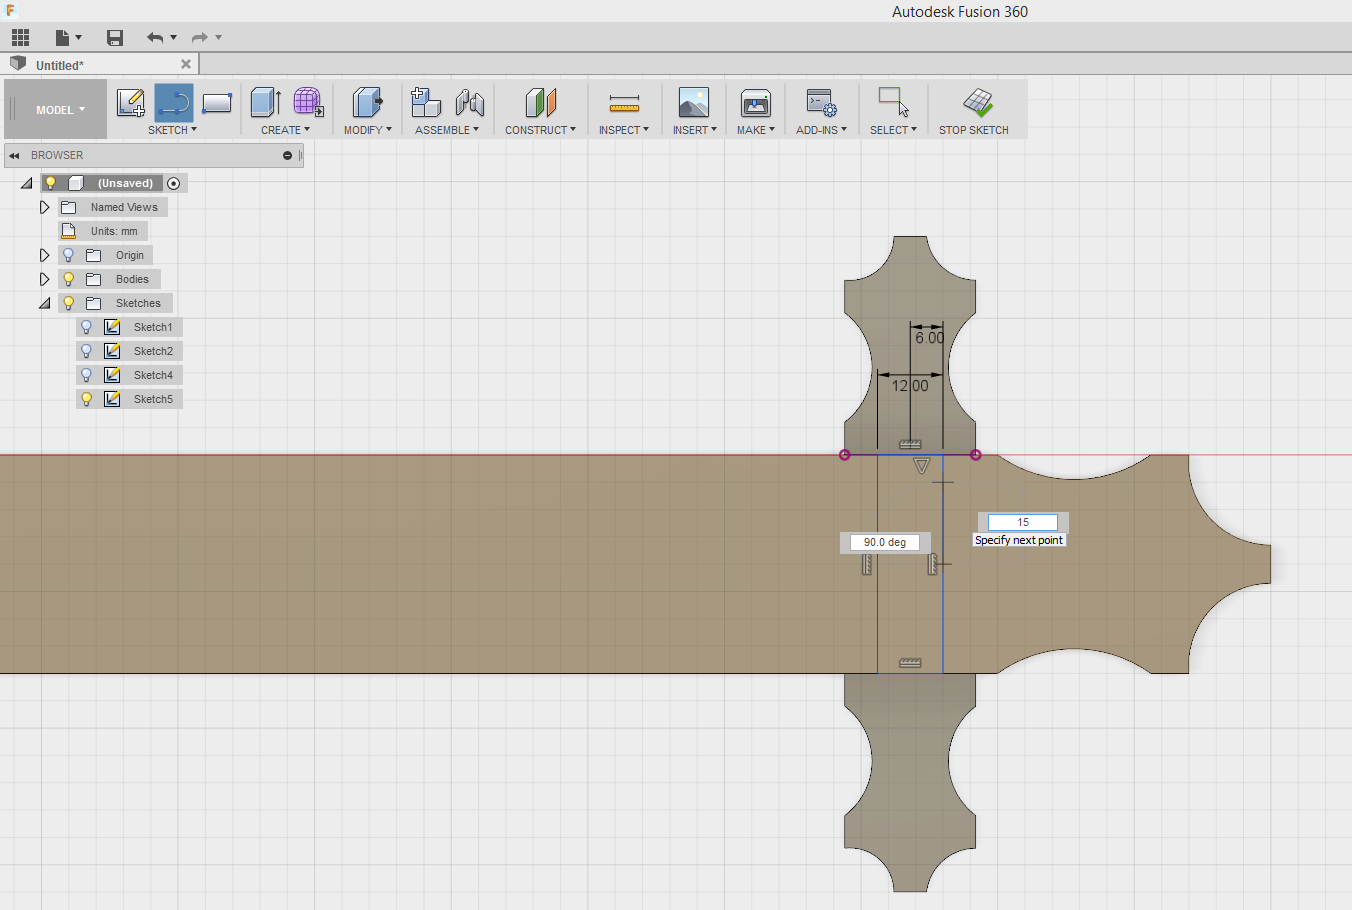Viewport: 1352px width, 910px height.
Task: Click the Create Sketch icon
Action: [131, 102]
